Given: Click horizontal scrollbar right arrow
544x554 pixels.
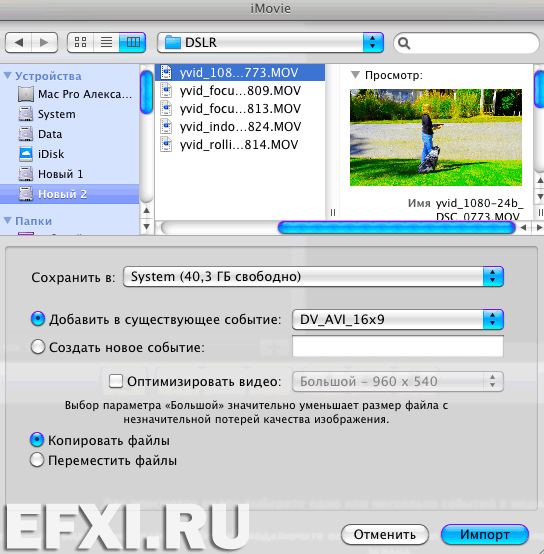Looking at the screenshot, I should pyautogui.click(x=539, y=228).
